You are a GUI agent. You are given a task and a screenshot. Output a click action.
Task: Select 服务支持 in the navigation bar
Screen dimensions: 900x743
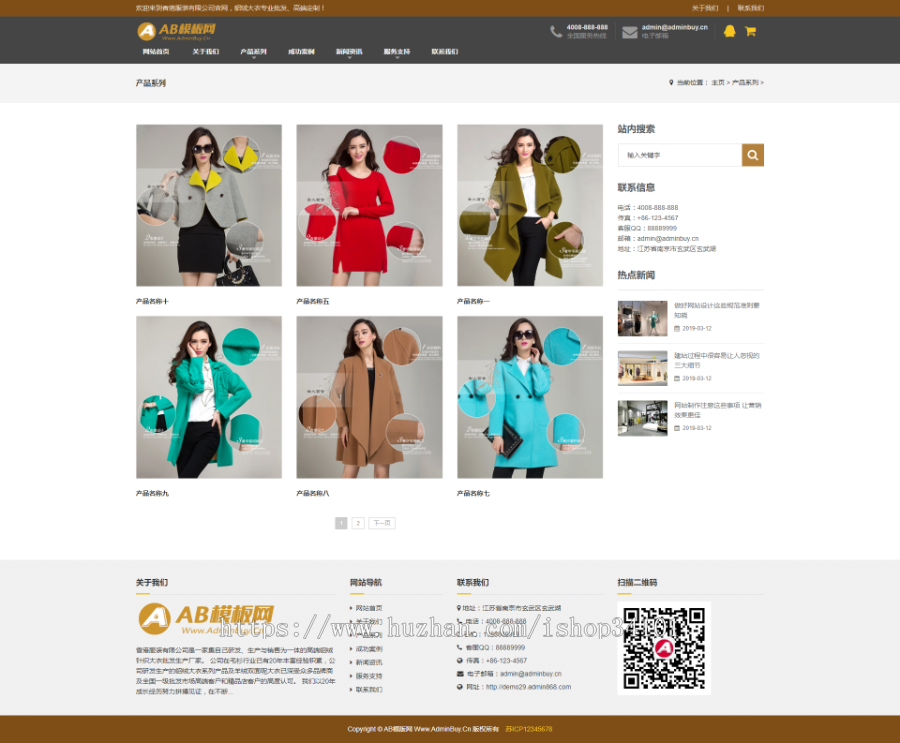tap(396, 50)
